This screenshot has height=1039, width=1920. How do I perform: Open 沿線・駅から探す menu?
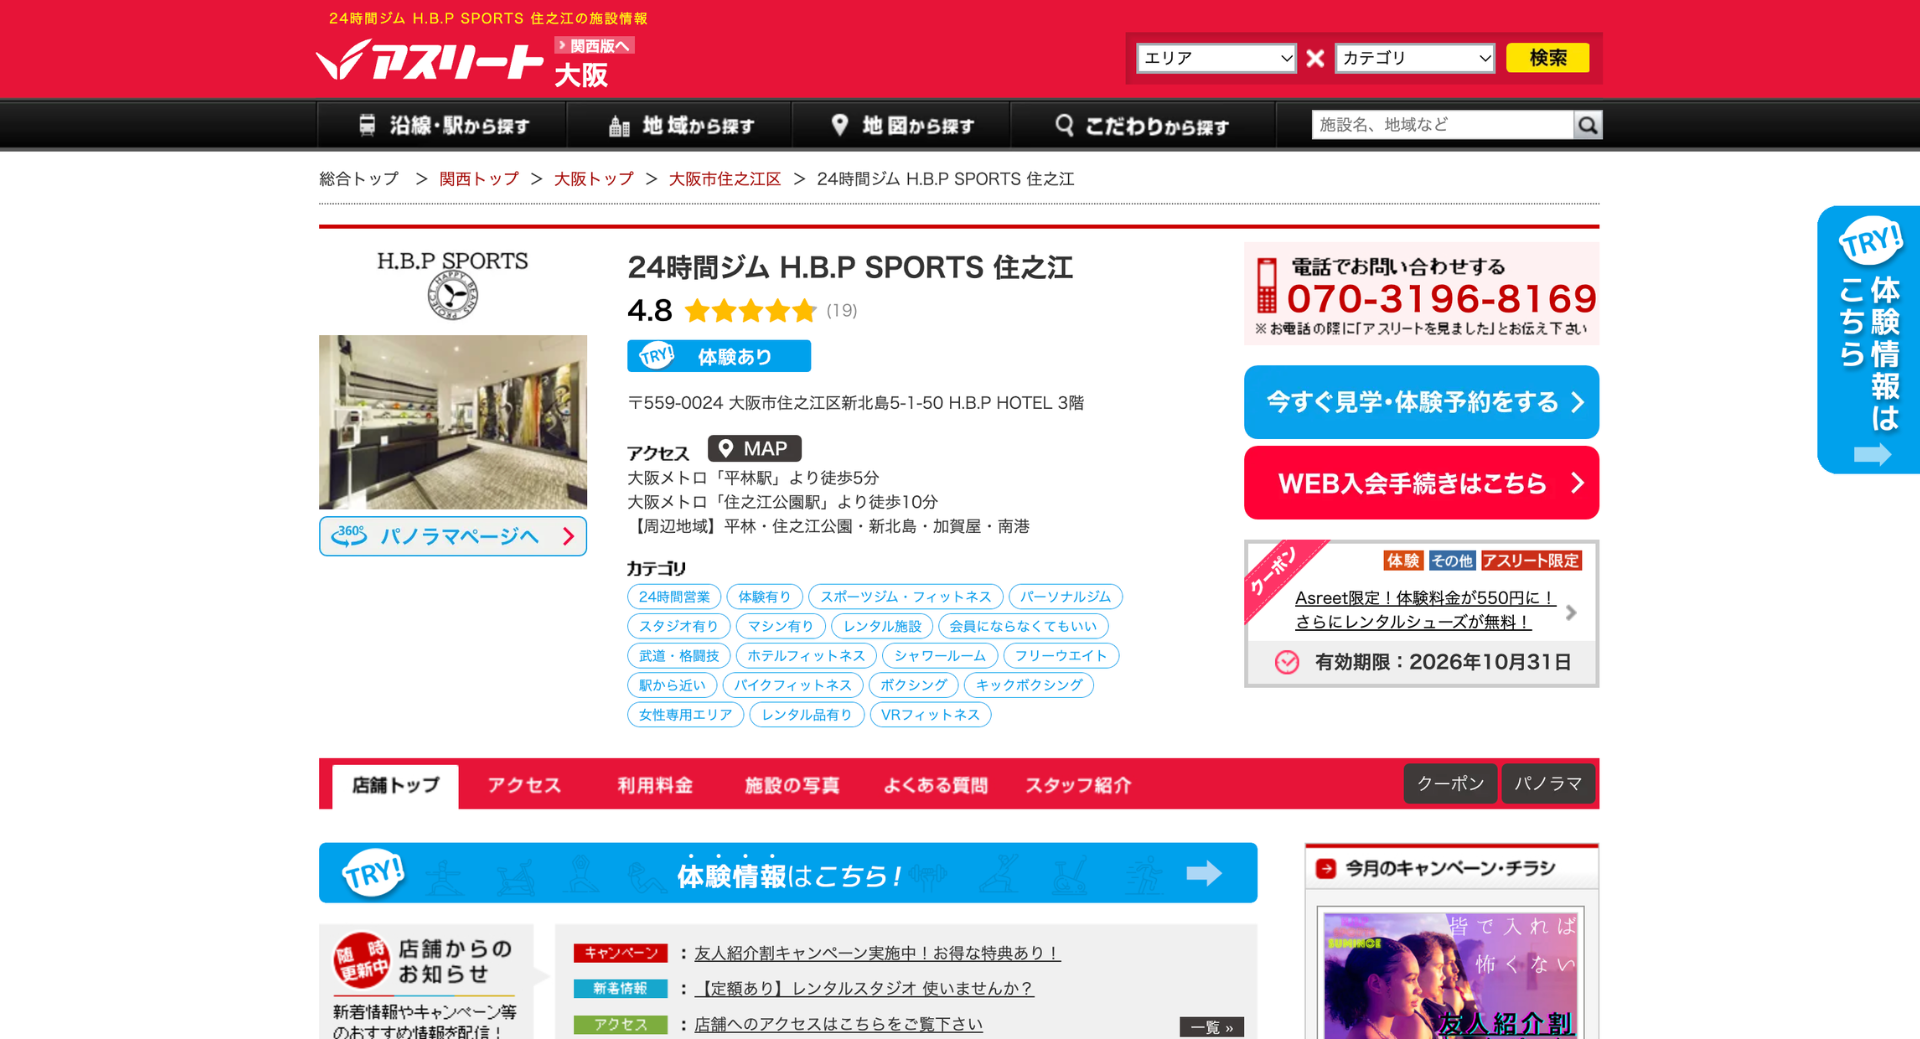coord(443,125)
